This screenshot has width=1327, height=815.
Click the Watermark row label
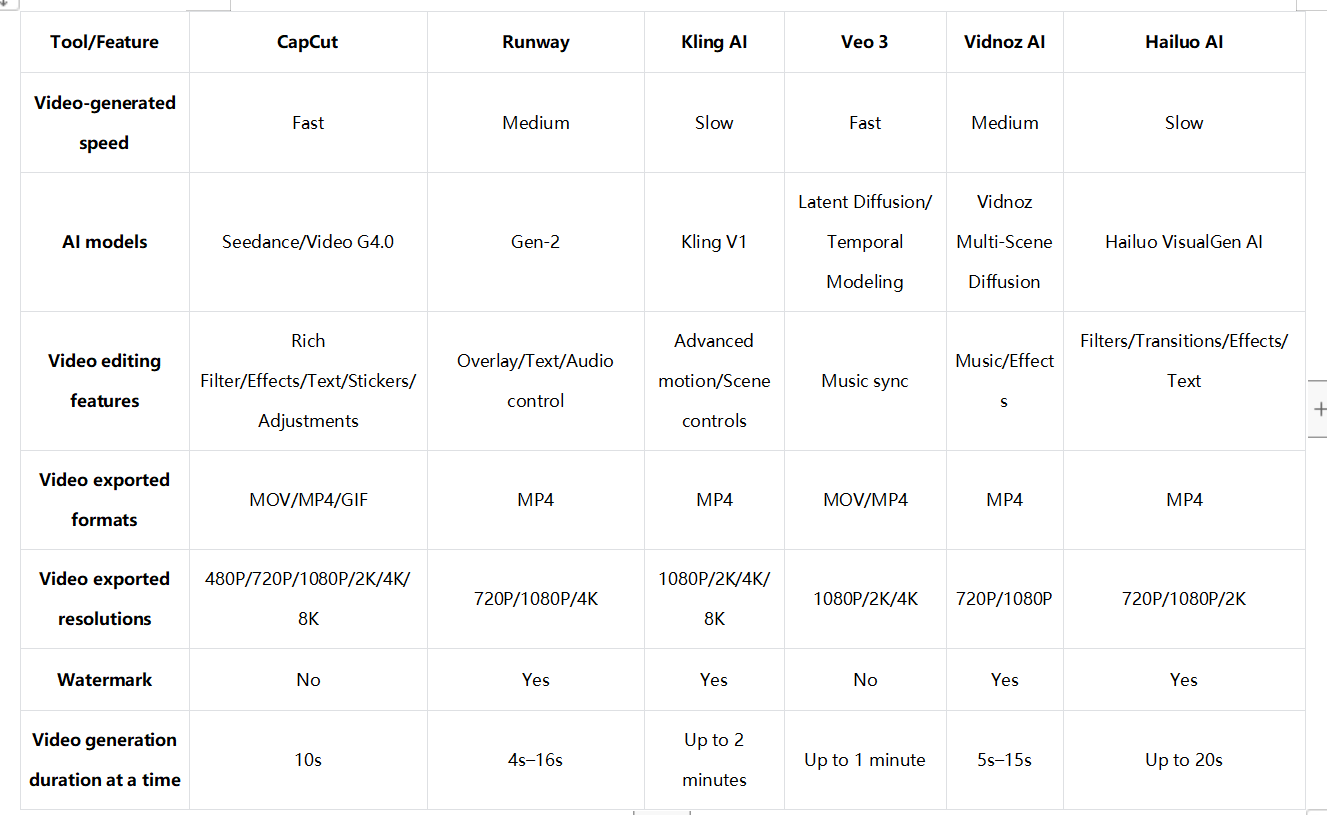105,680
